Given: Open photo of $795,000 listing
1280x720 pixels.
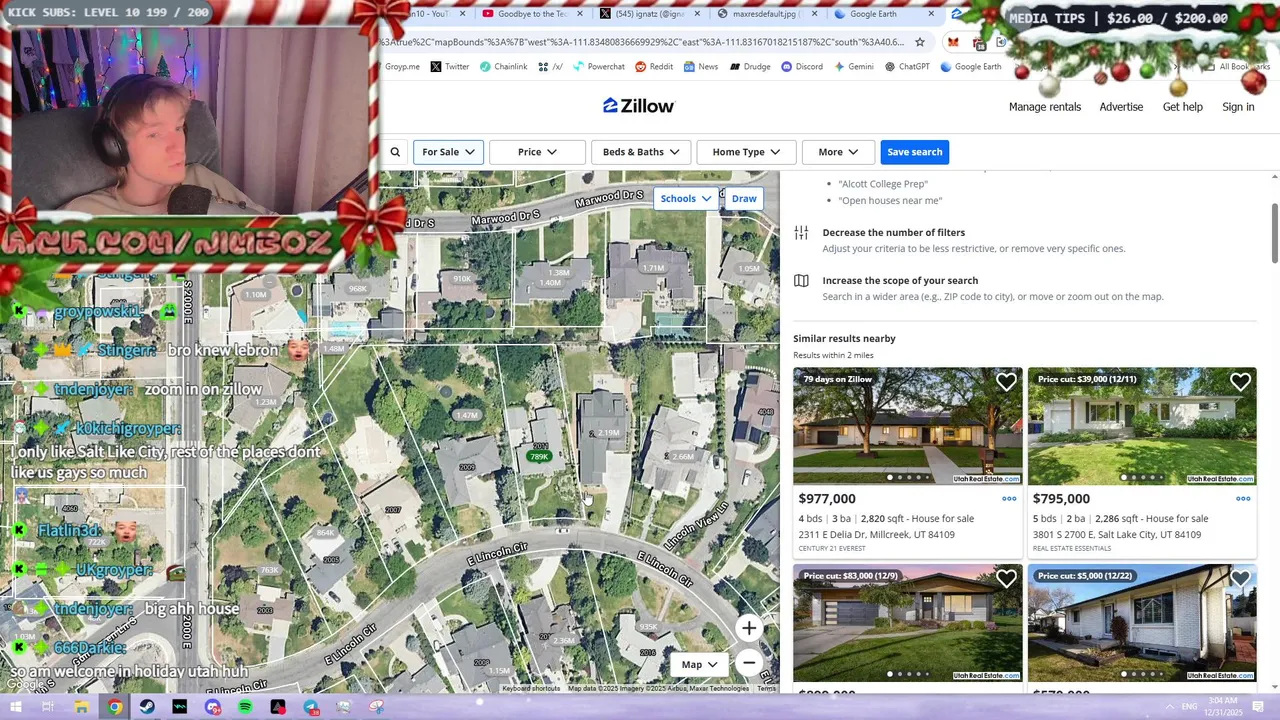Looking at the screenshot, I should [x=1142, y=427].
